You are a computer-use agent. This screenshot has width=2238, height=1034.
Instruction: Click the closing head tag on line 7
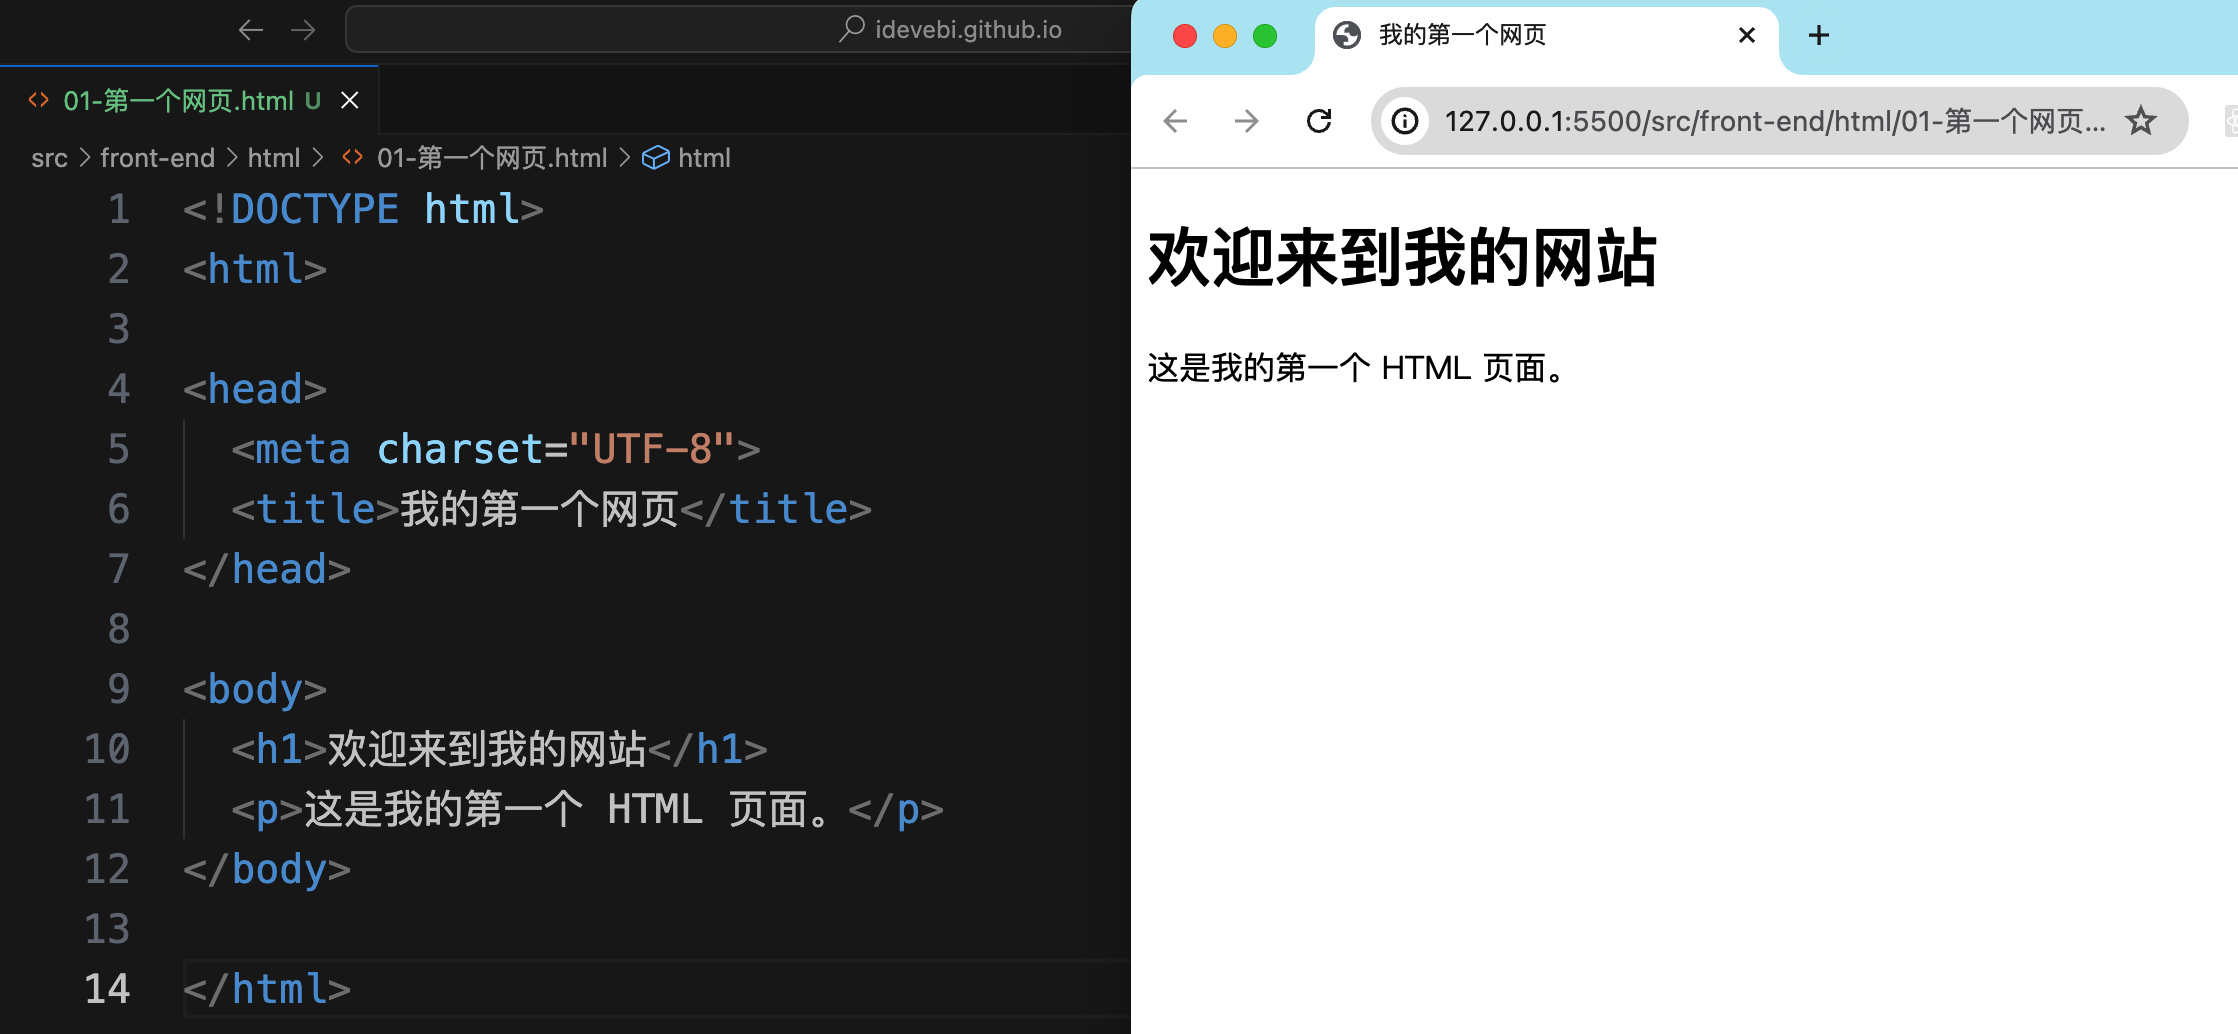point(267,569)
